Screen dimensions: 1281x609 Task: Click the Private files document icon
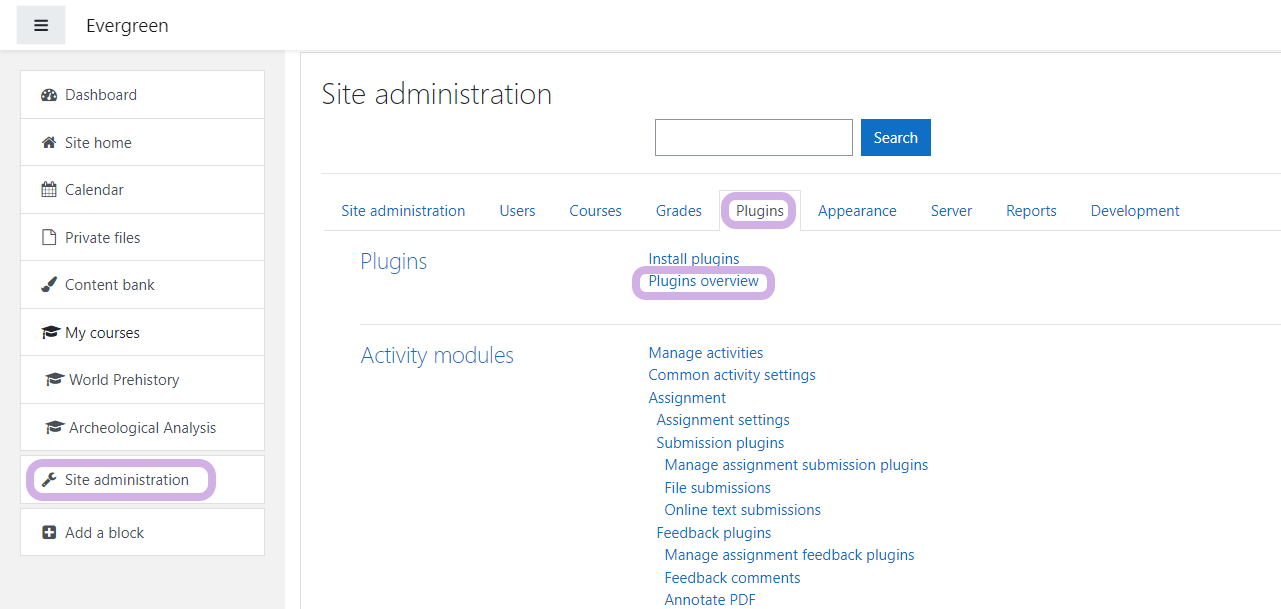49,238
